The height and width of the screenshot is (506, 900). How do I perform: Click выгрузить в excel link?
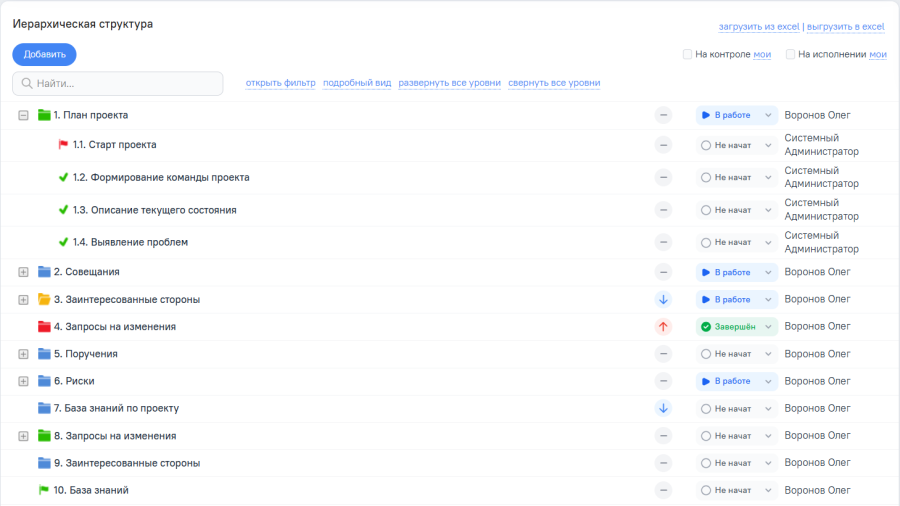[845, 26]
